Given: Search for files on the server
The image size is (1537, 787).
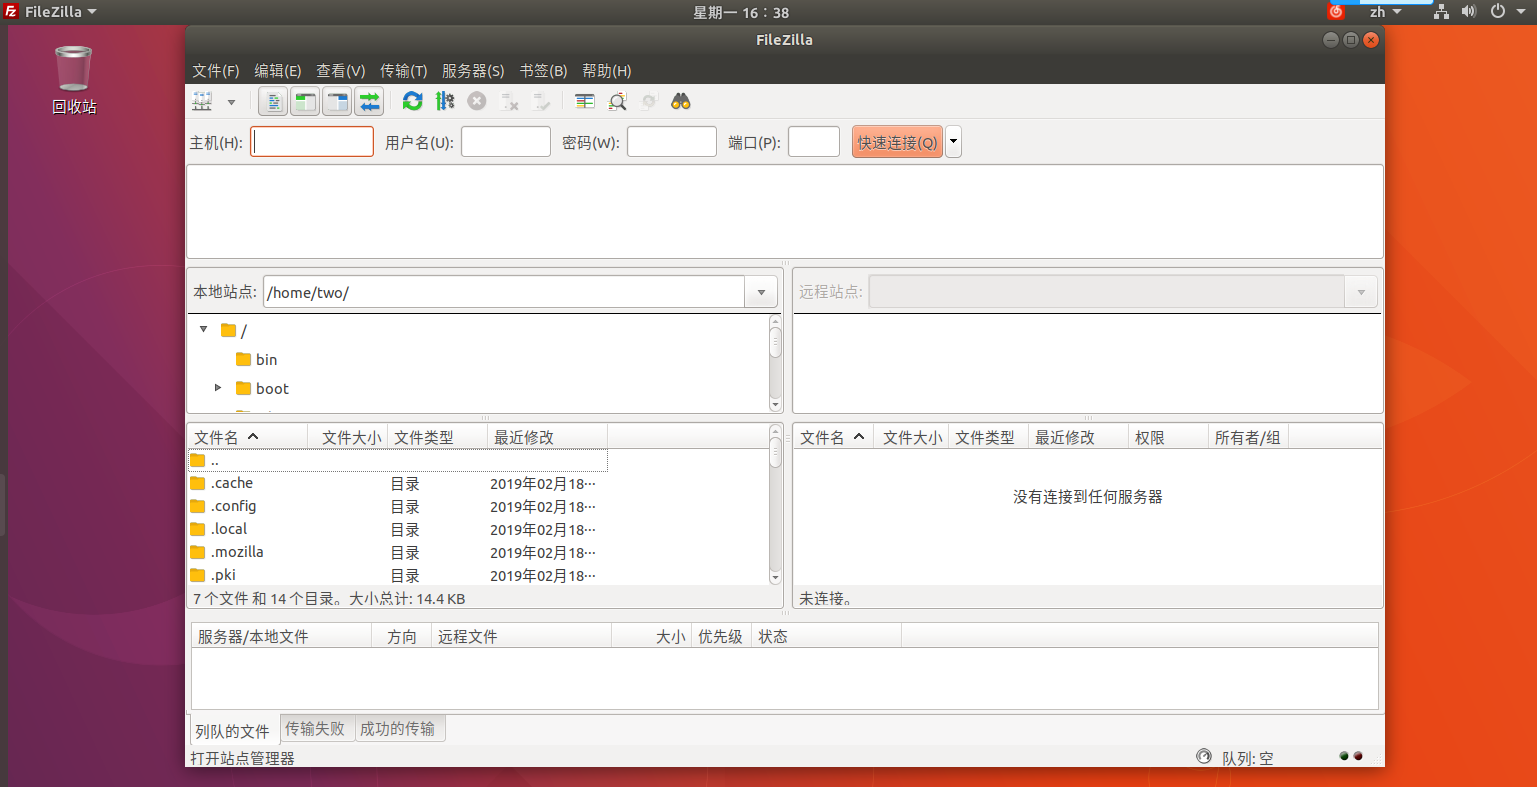Looking at the screenshot, I should [x=681, y=101].
